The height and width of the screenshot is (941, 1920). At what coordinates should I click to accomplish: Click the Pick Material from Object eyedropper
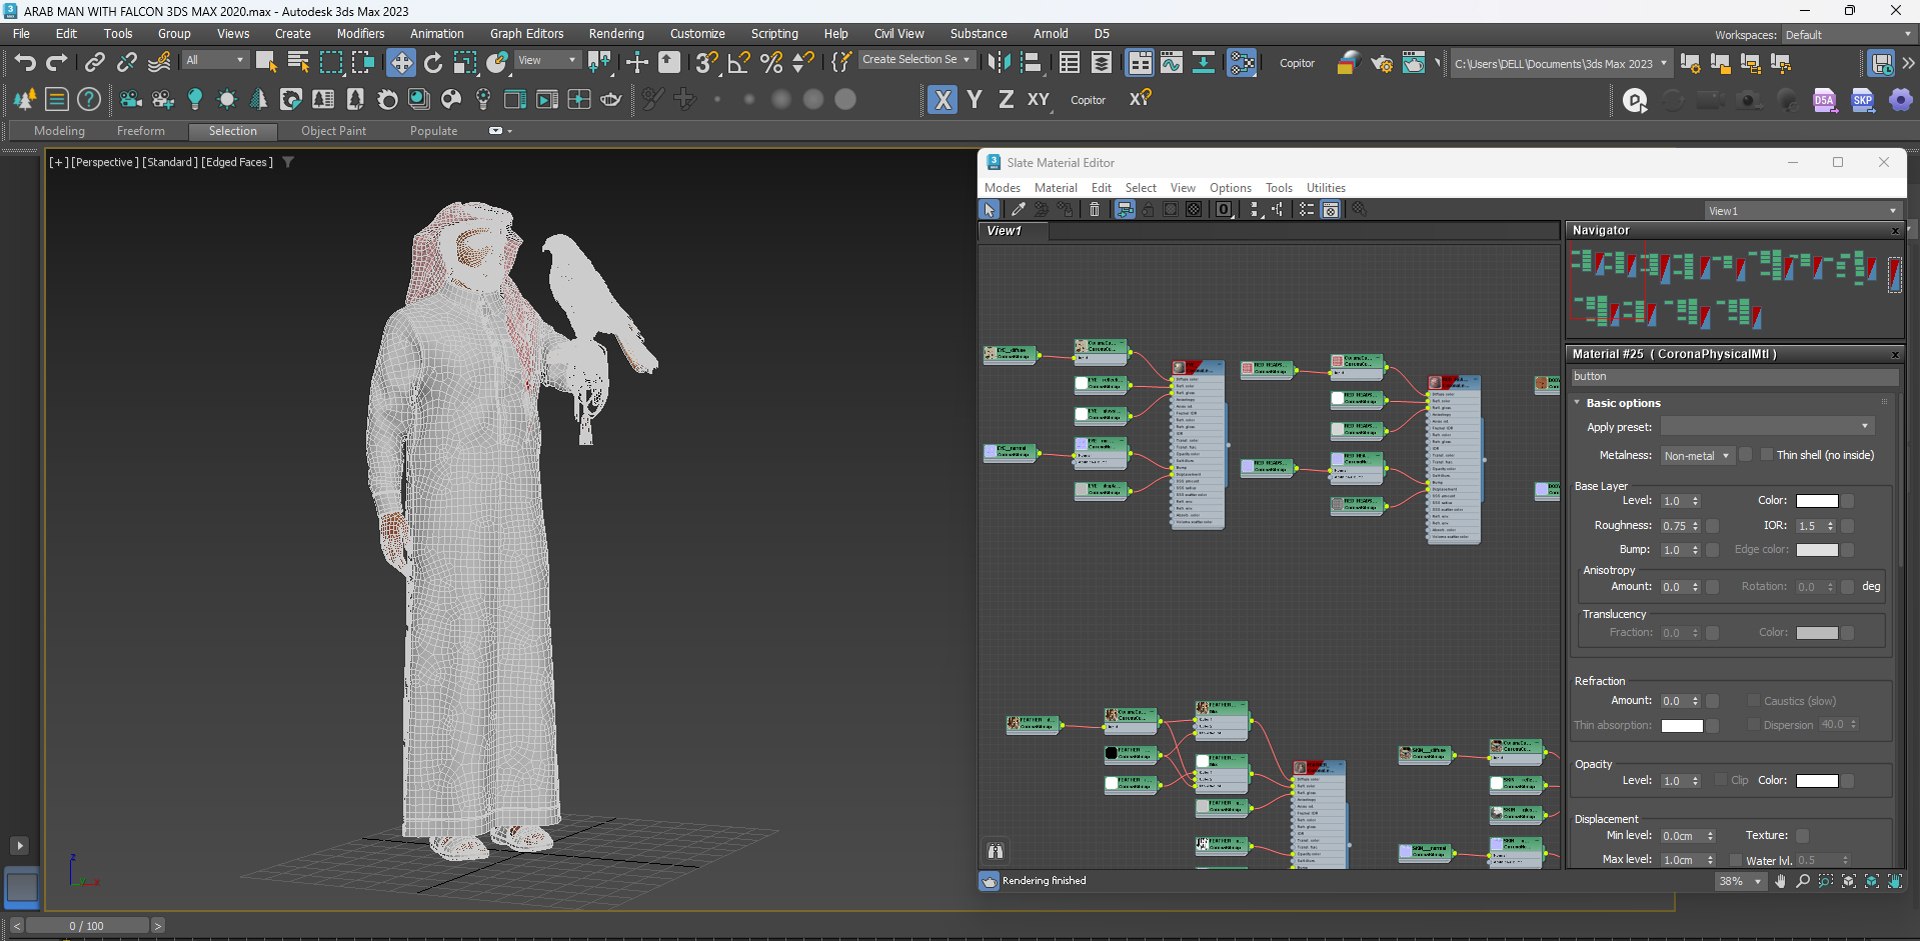[x=1018, y=209]
